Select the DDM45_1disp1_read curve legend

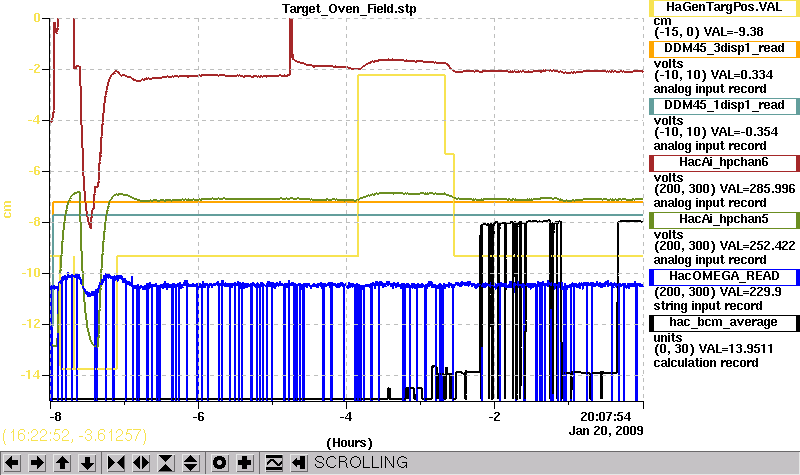coord(724,106)
